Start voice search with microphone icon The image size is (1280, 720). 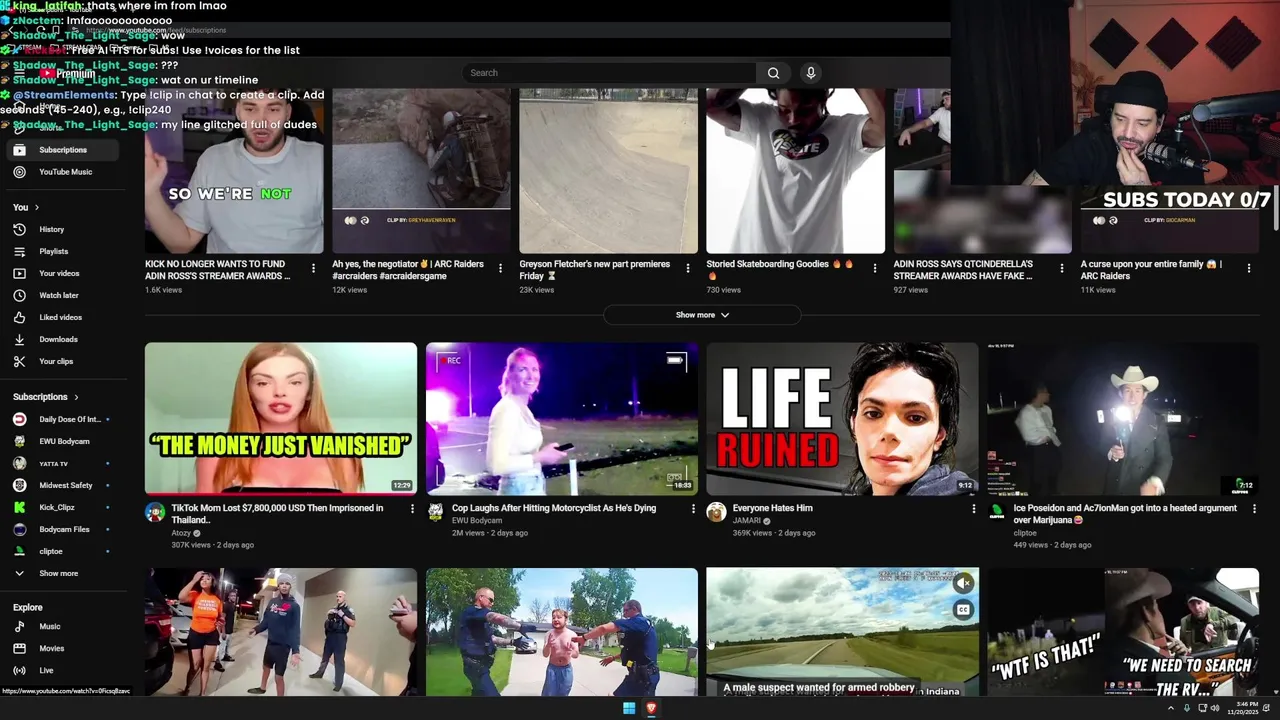pos(811,73)
